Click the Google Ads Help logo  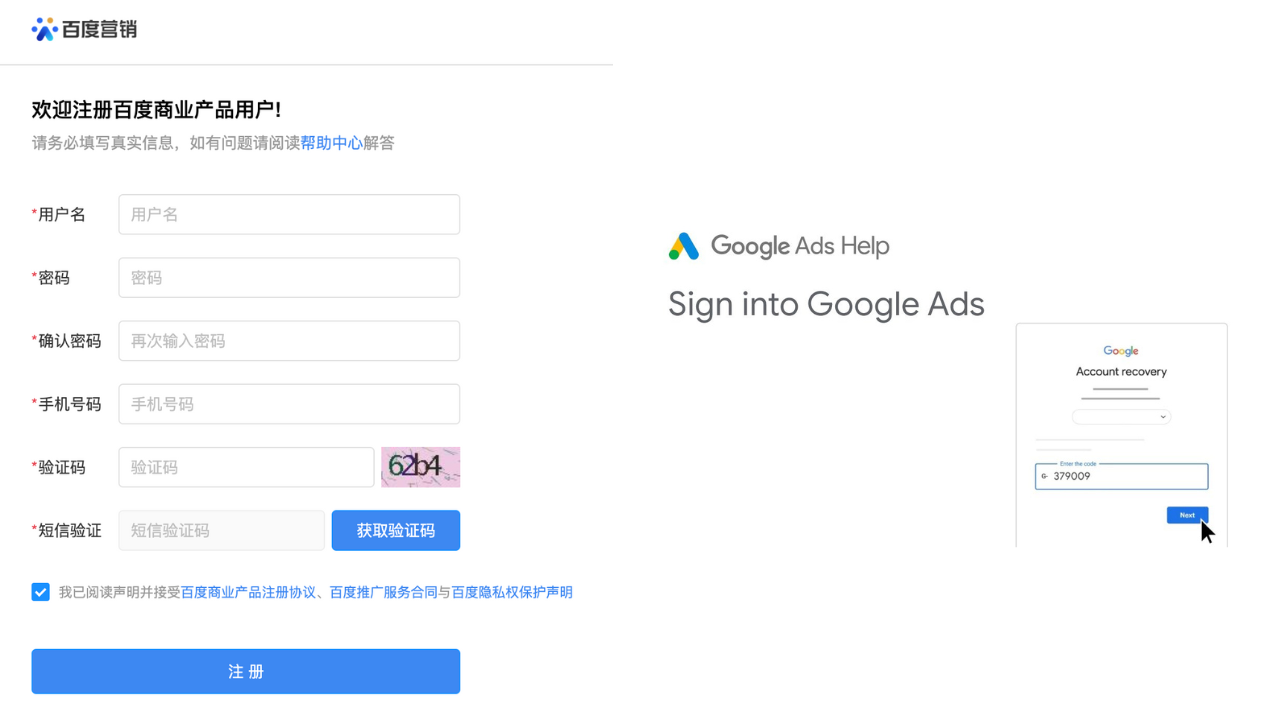pyautogui.click(x=778, y=246)
